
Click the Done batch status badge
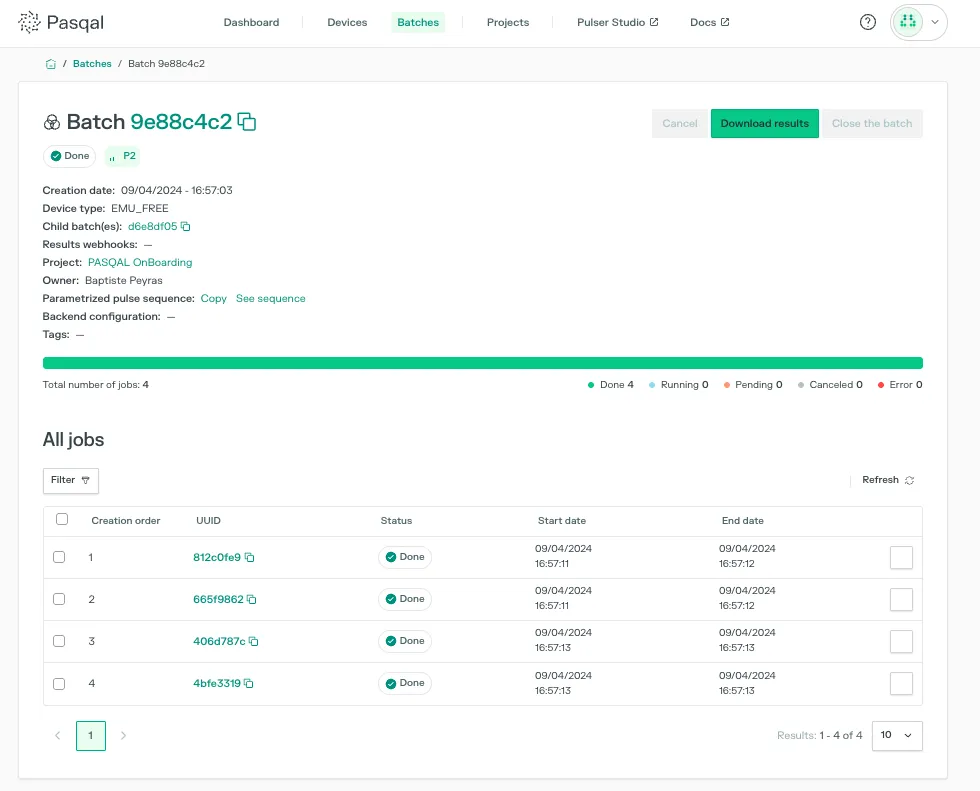69,156
